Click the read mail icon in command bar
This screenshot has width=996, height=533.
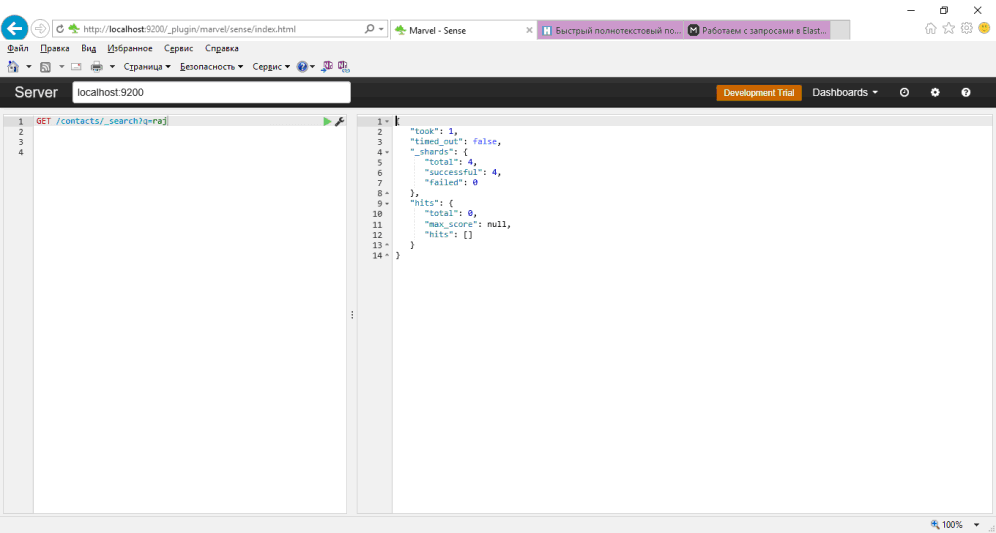pyautogui.click(x=76, y=66)
